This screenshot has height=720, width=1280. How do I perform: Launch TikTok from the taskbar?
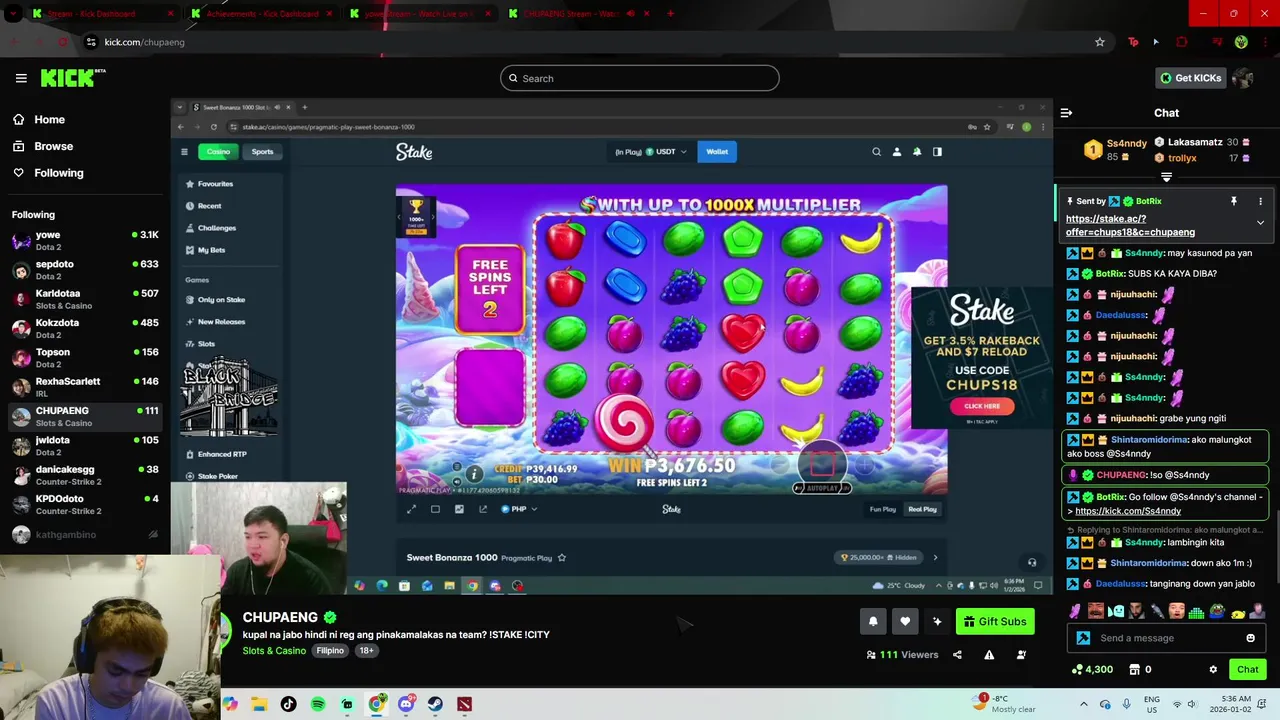tap(289, 704)
